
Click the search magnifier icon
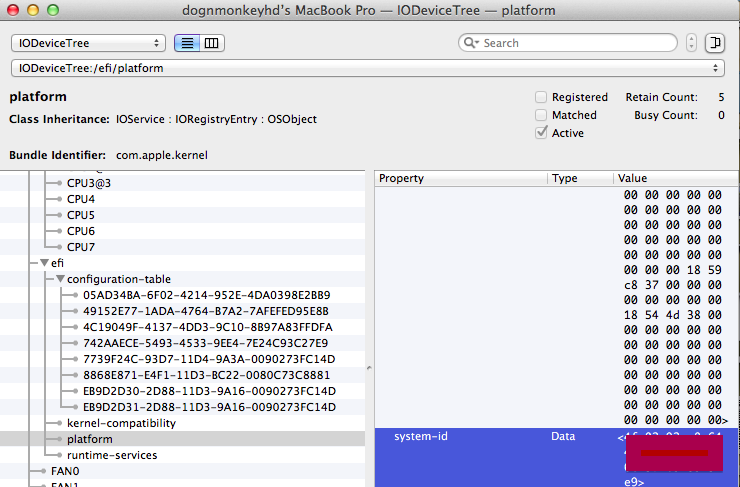[472, 43]
